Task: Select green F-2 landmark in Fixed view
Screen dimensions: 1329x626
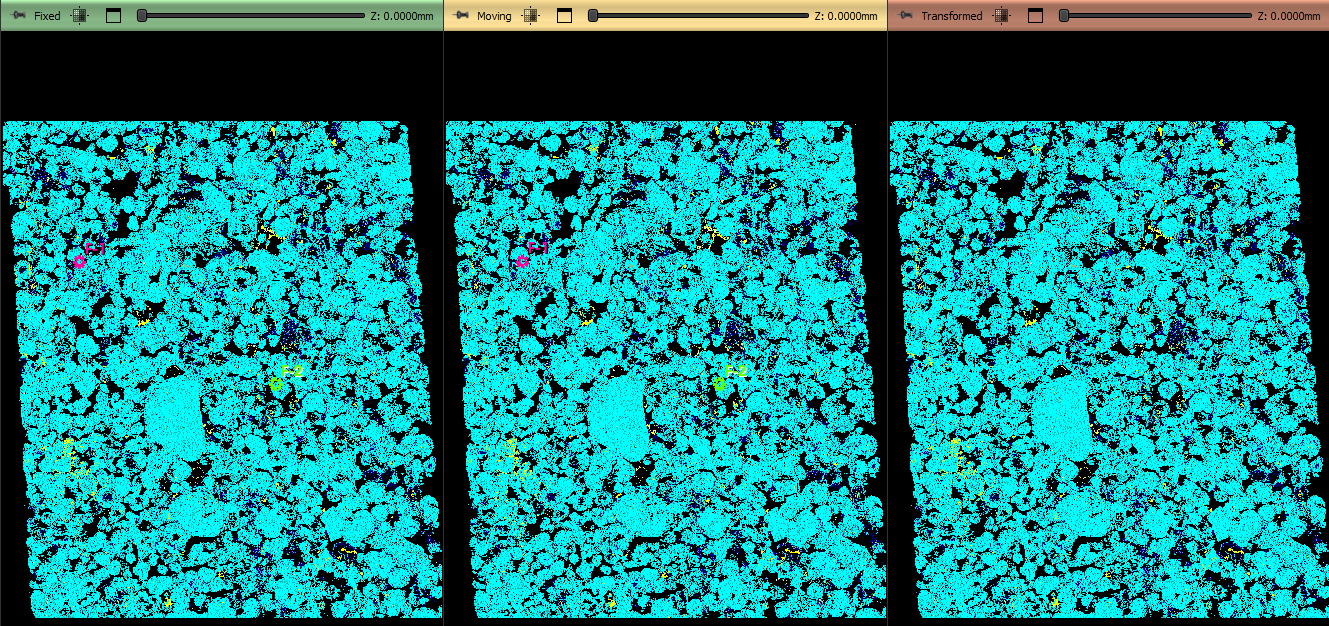Action: 276,384
